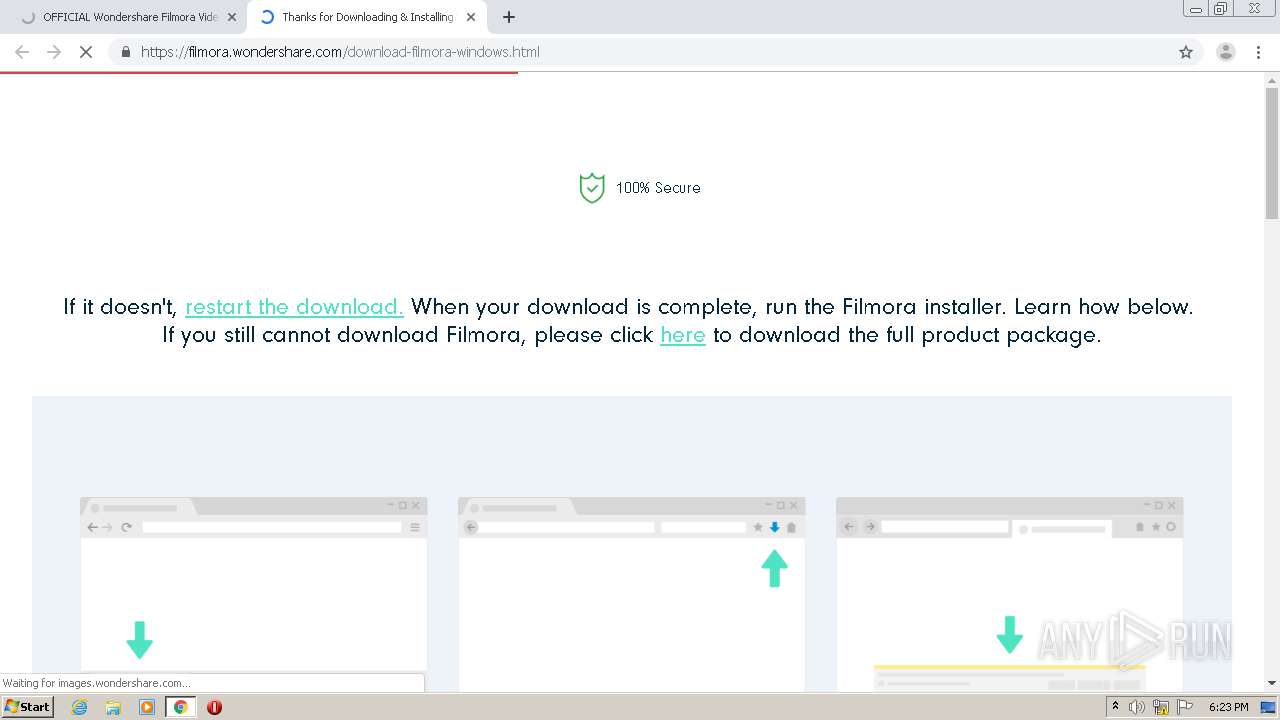Click the restart the download link
Image resolution: width=1280 pixels, height=720 pixels.
(294, 307)
